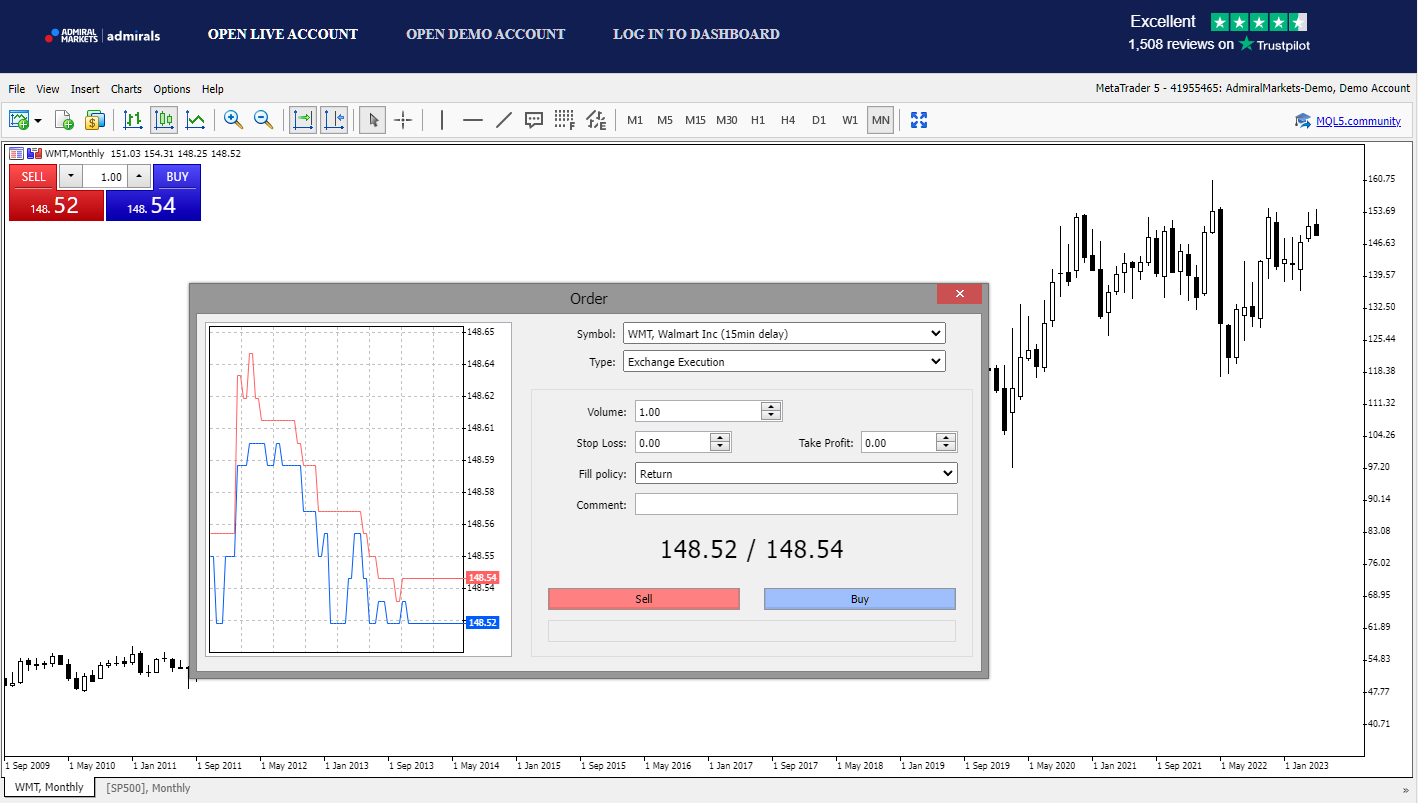Open the File menu

[x=17, y=89]
